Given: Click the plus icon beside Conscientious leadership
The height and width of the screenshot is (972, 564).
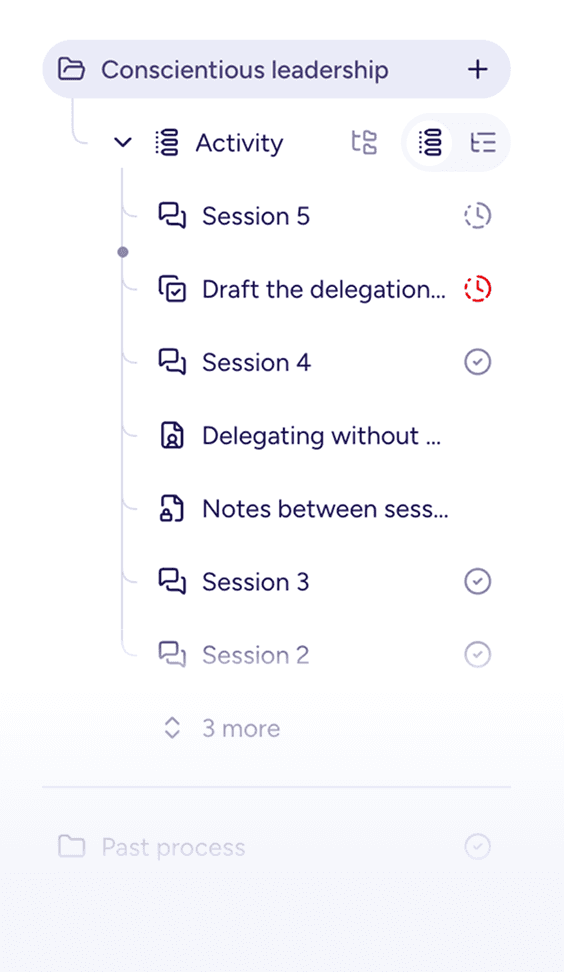Looking at the screenshot, I should pos(478,69).
